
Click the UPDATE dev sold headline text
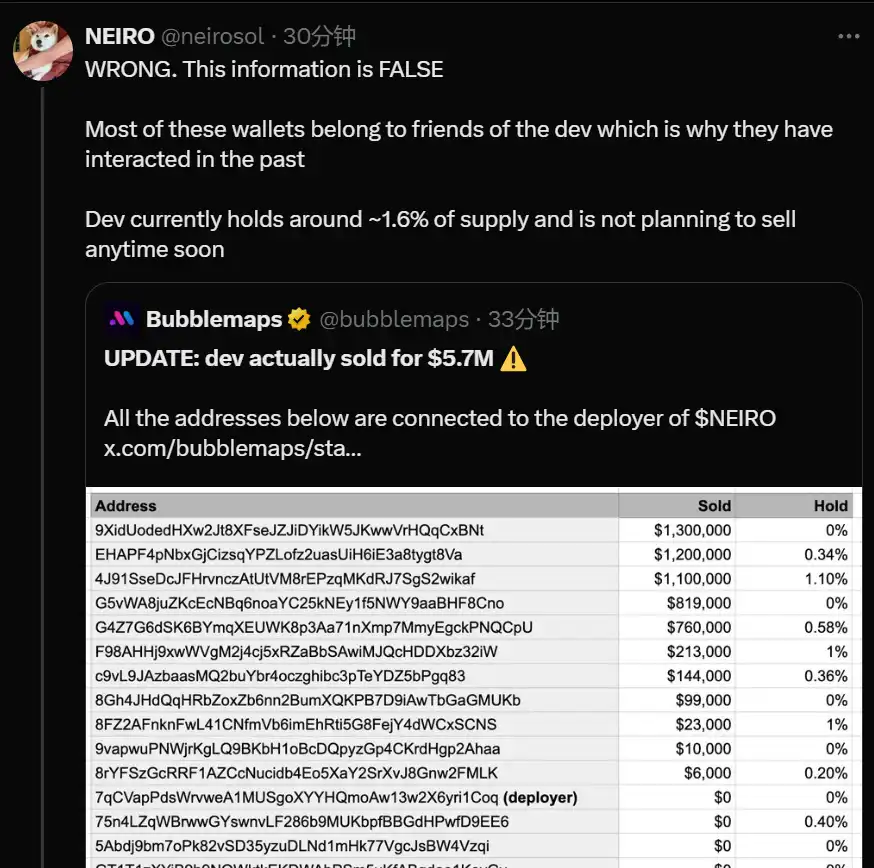coord(299,358)
